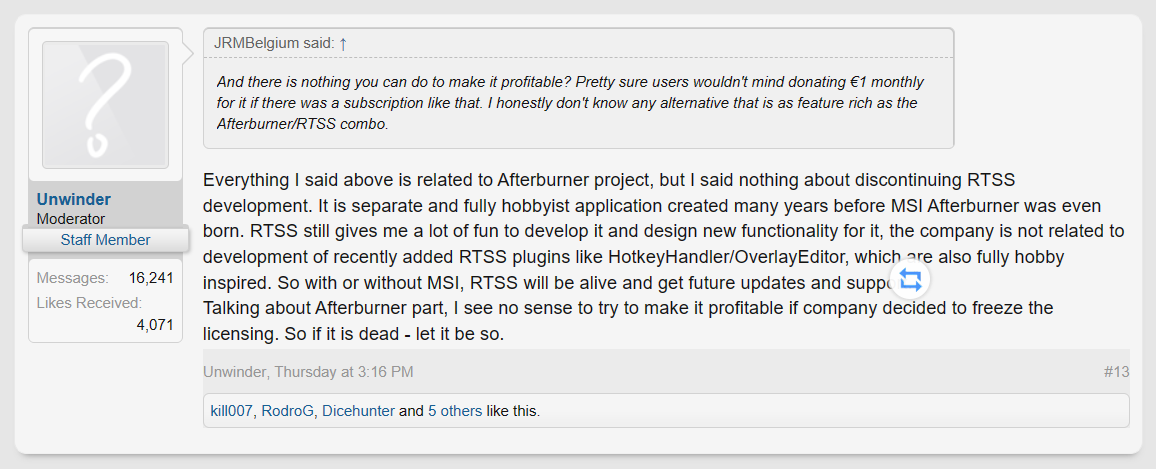Open the #13 post permalink

point(1116,372)
